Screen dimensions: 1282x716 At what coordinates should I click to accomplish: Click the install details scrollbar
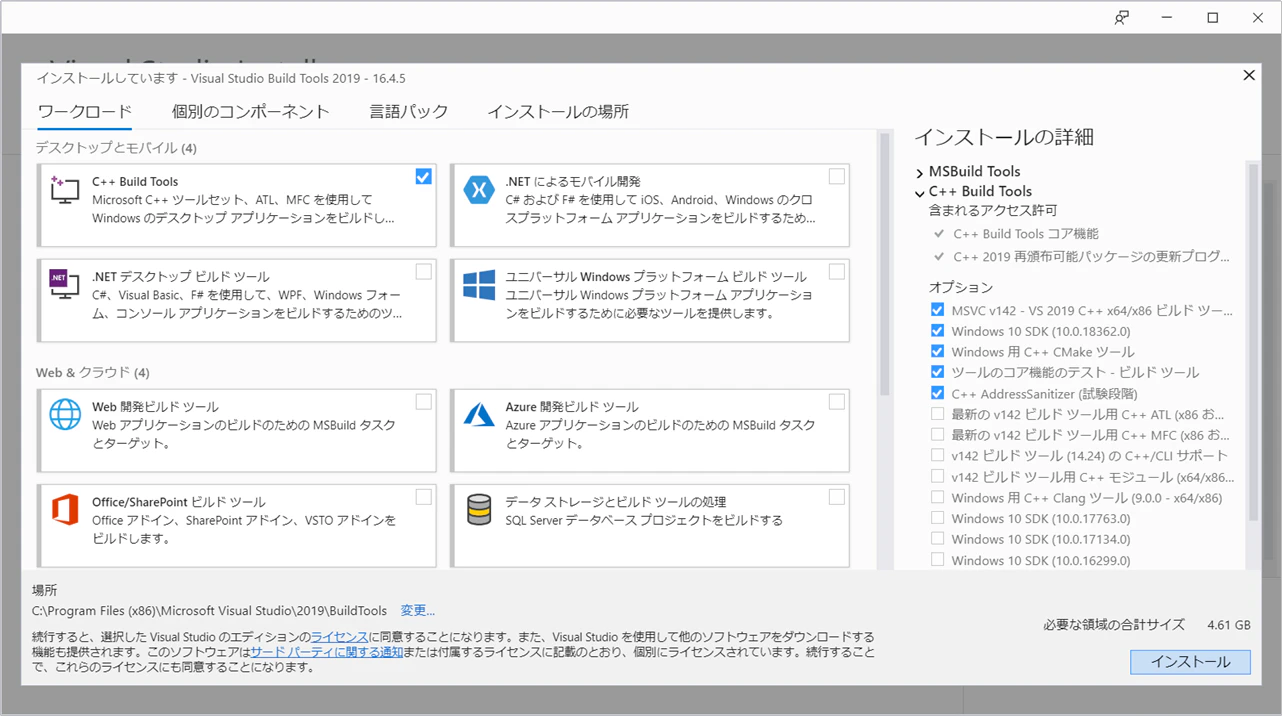(x=1254, y=340)
